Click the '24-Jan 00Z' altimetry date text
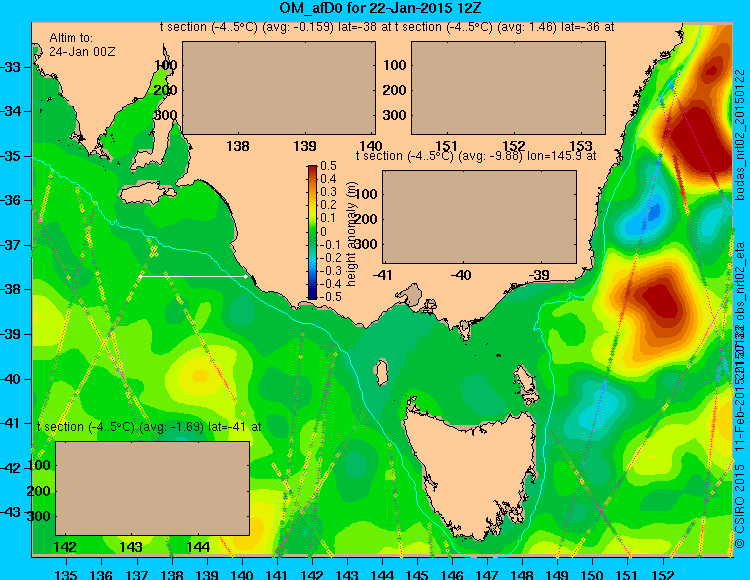The width and height of the screenshot is (750, 580). 82,52
